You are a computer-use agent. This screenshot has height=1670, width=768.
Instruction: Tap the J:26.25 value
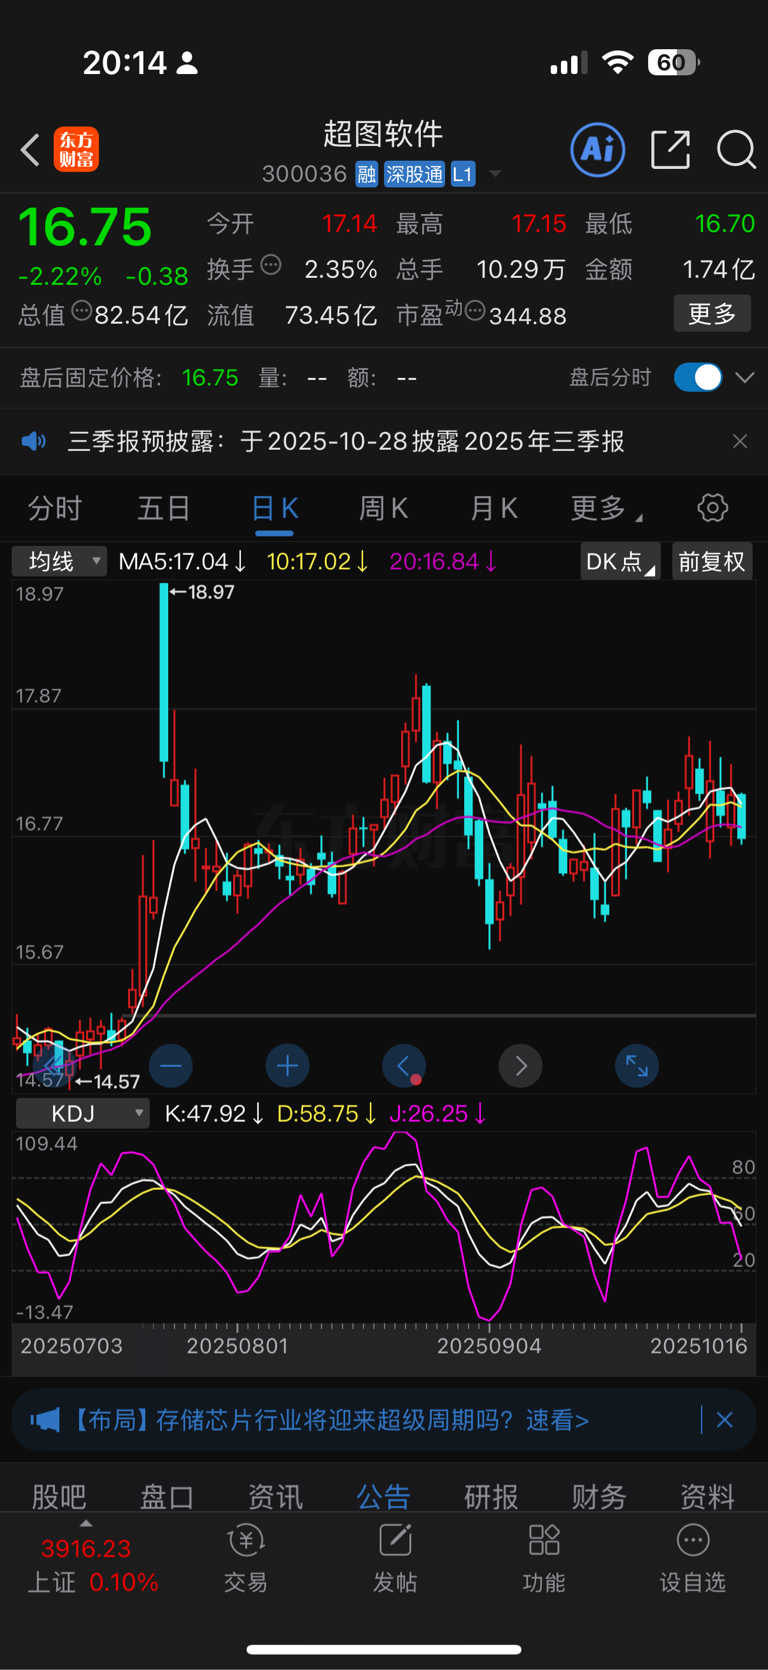[438, 1113]
